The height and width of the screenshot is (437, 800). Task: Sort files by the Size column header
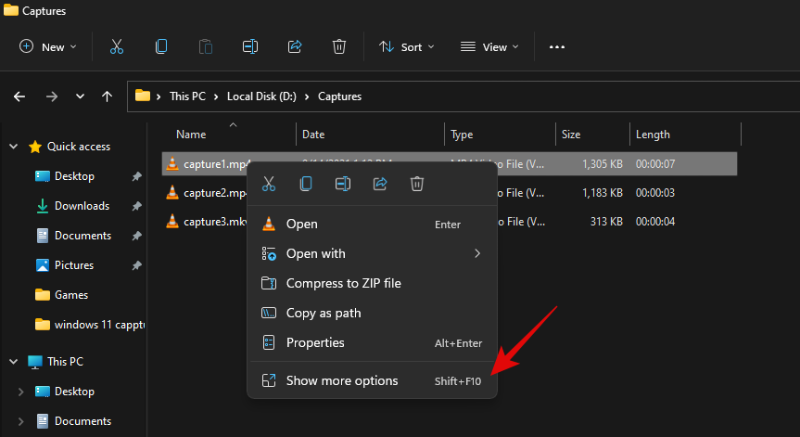click(x=571, y=134)
